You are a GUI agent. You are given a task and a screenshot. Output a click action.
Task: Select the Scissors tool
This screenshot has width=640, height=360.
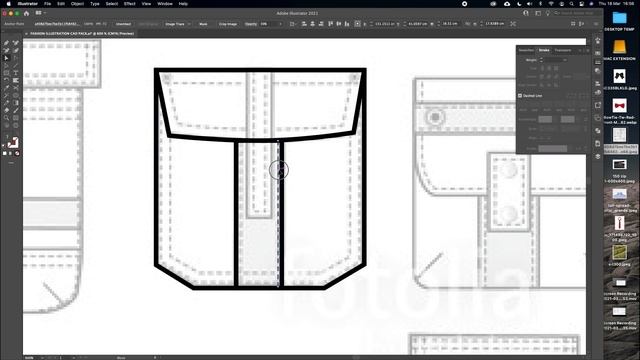pyautogui.click(x=16, y=88)
